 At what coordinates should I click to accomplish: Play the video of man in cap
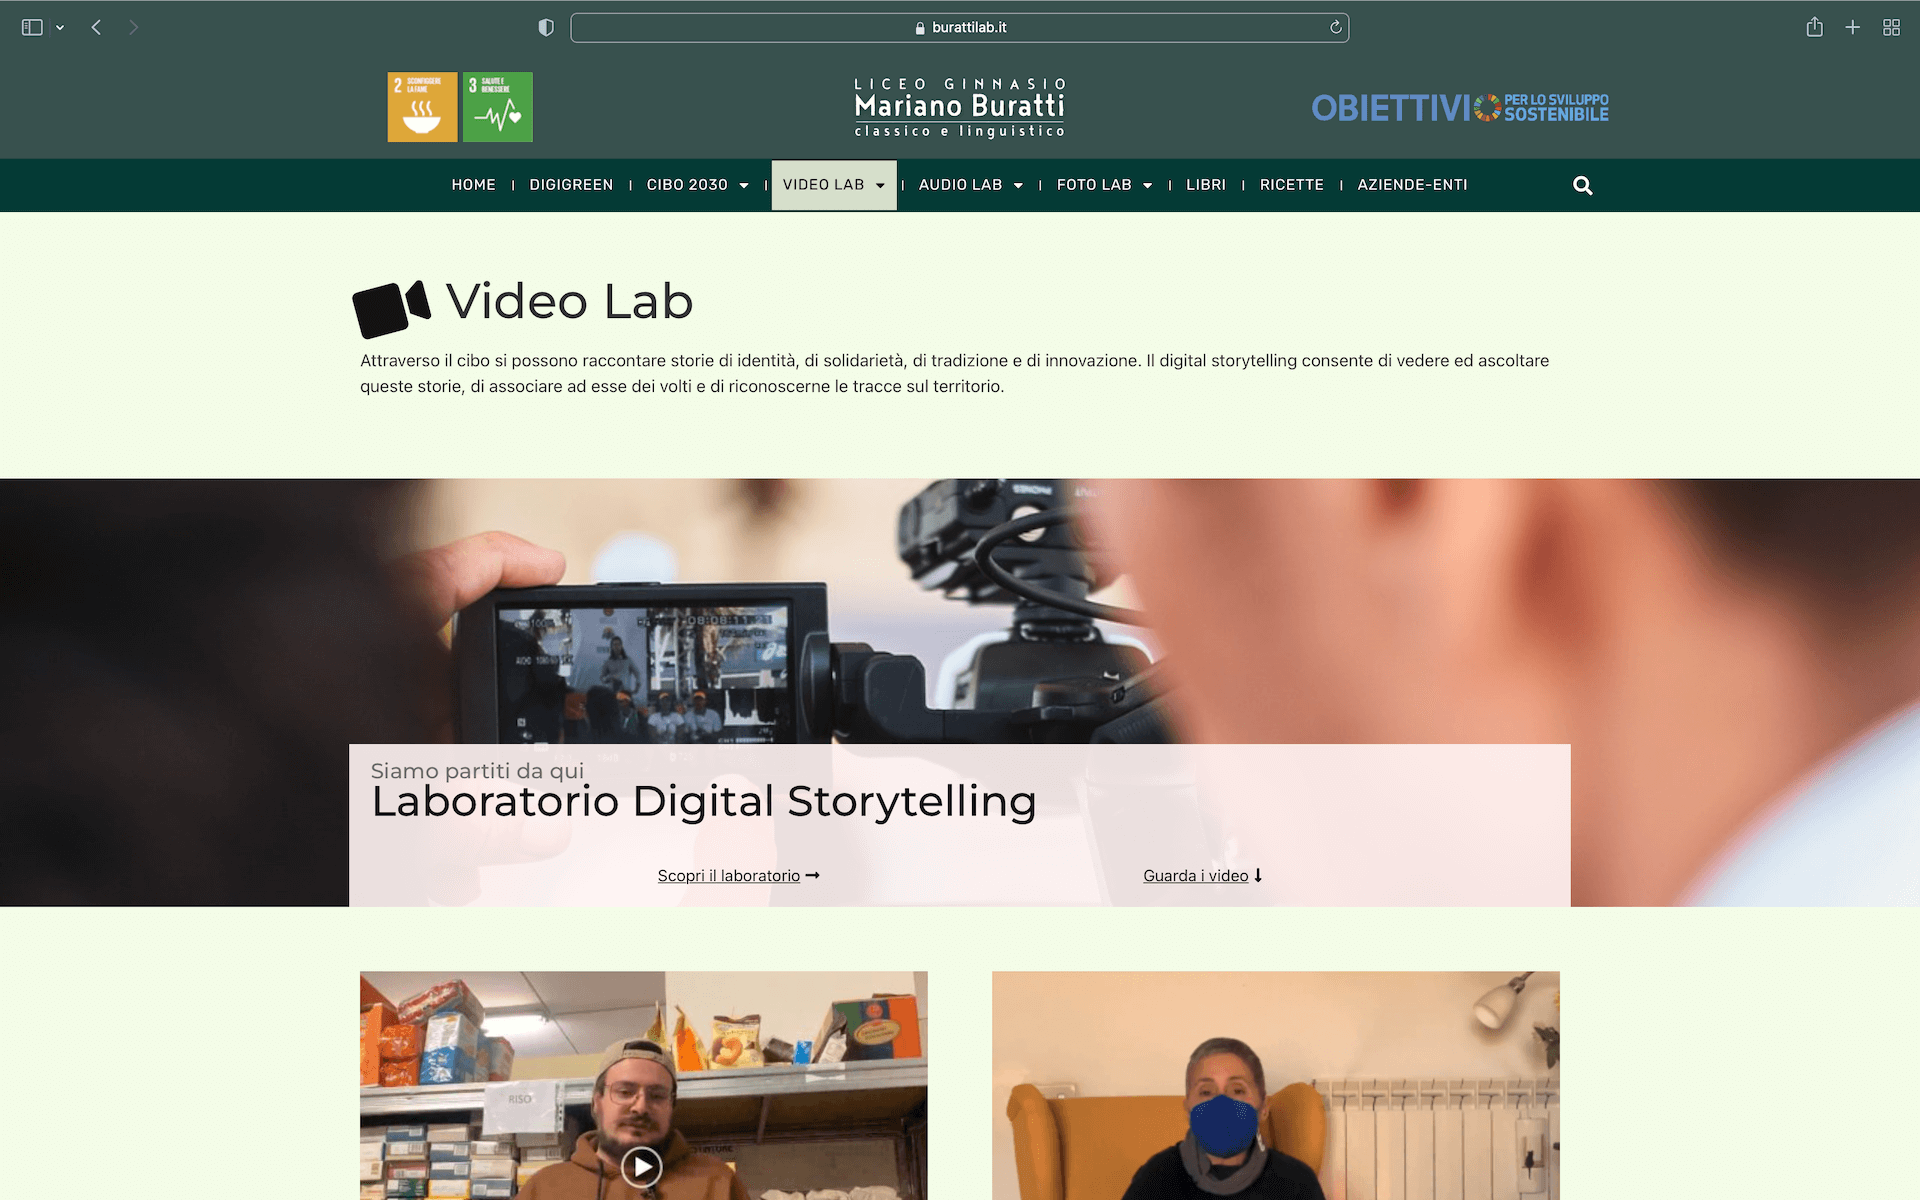(x=642, y=1166)
